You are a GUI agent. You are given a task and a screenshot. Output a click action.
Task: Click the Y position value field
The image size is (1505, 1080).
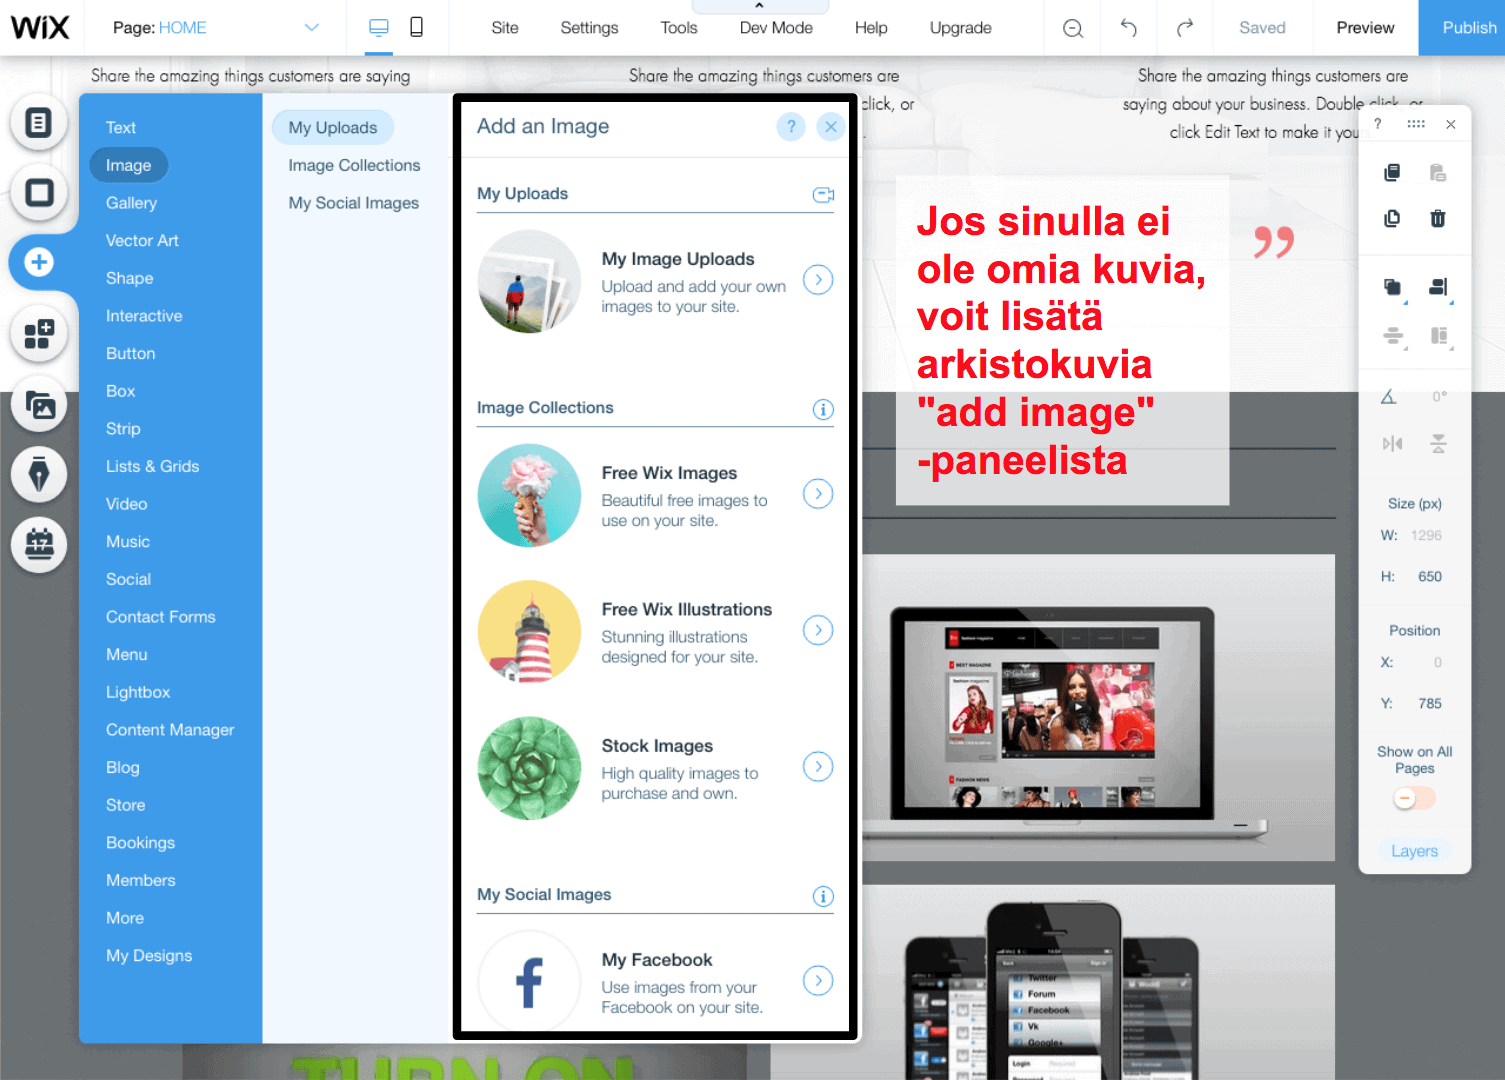(1429, 704)
